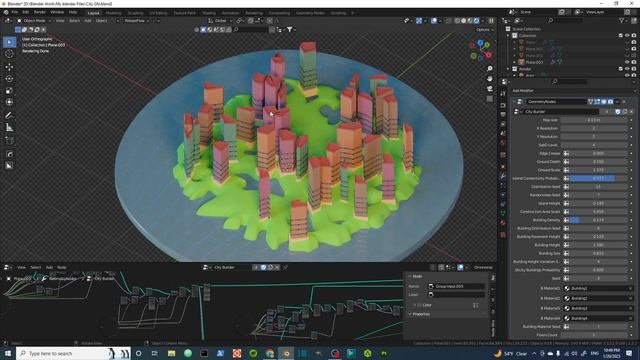The height and width of the screenshot is (360, 640).
Task: Click the viewport navigation axis gizmo
Action: coord(480,50)
